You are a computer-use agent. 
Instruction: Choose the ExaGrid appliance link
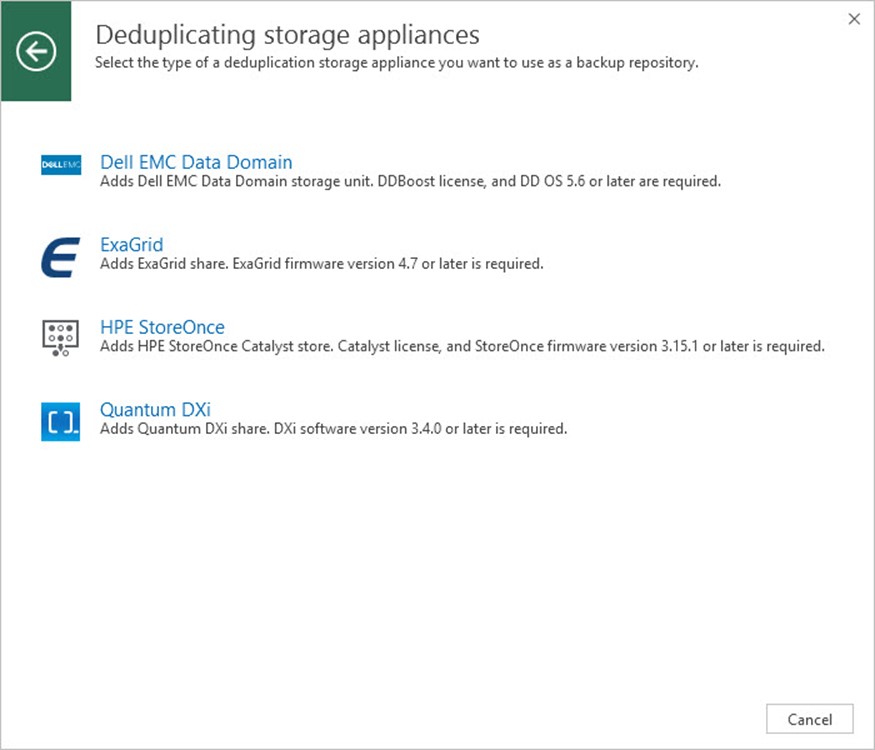pyautogui.click(x=131, y=244)
